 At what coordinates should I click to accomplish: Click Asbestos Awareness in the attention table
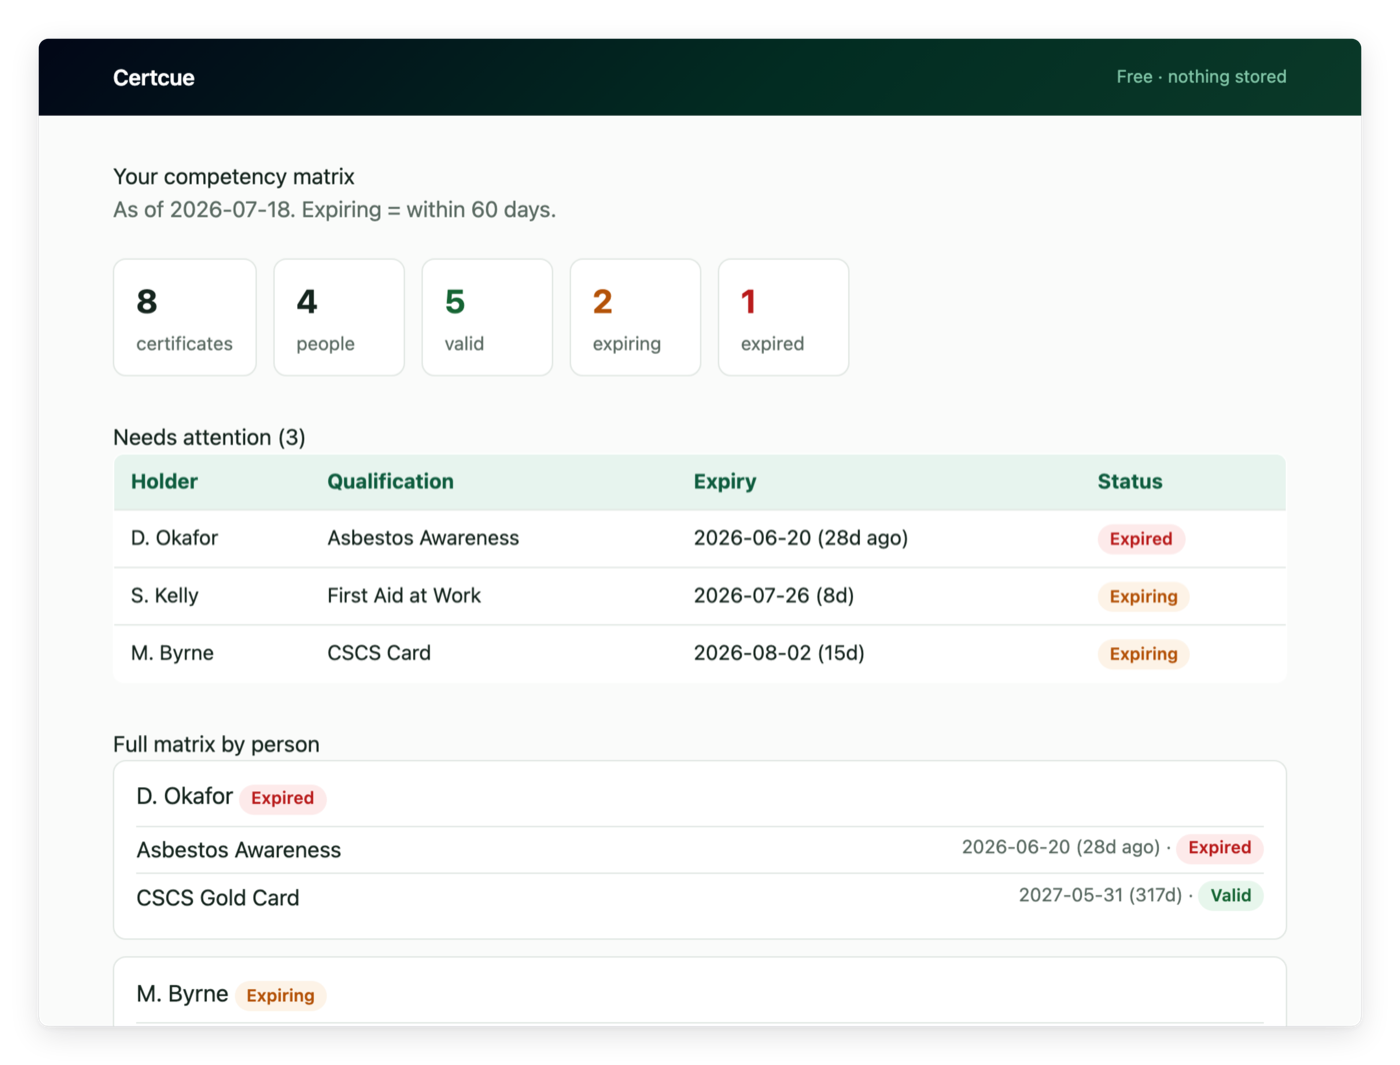(x=423, y=538)
